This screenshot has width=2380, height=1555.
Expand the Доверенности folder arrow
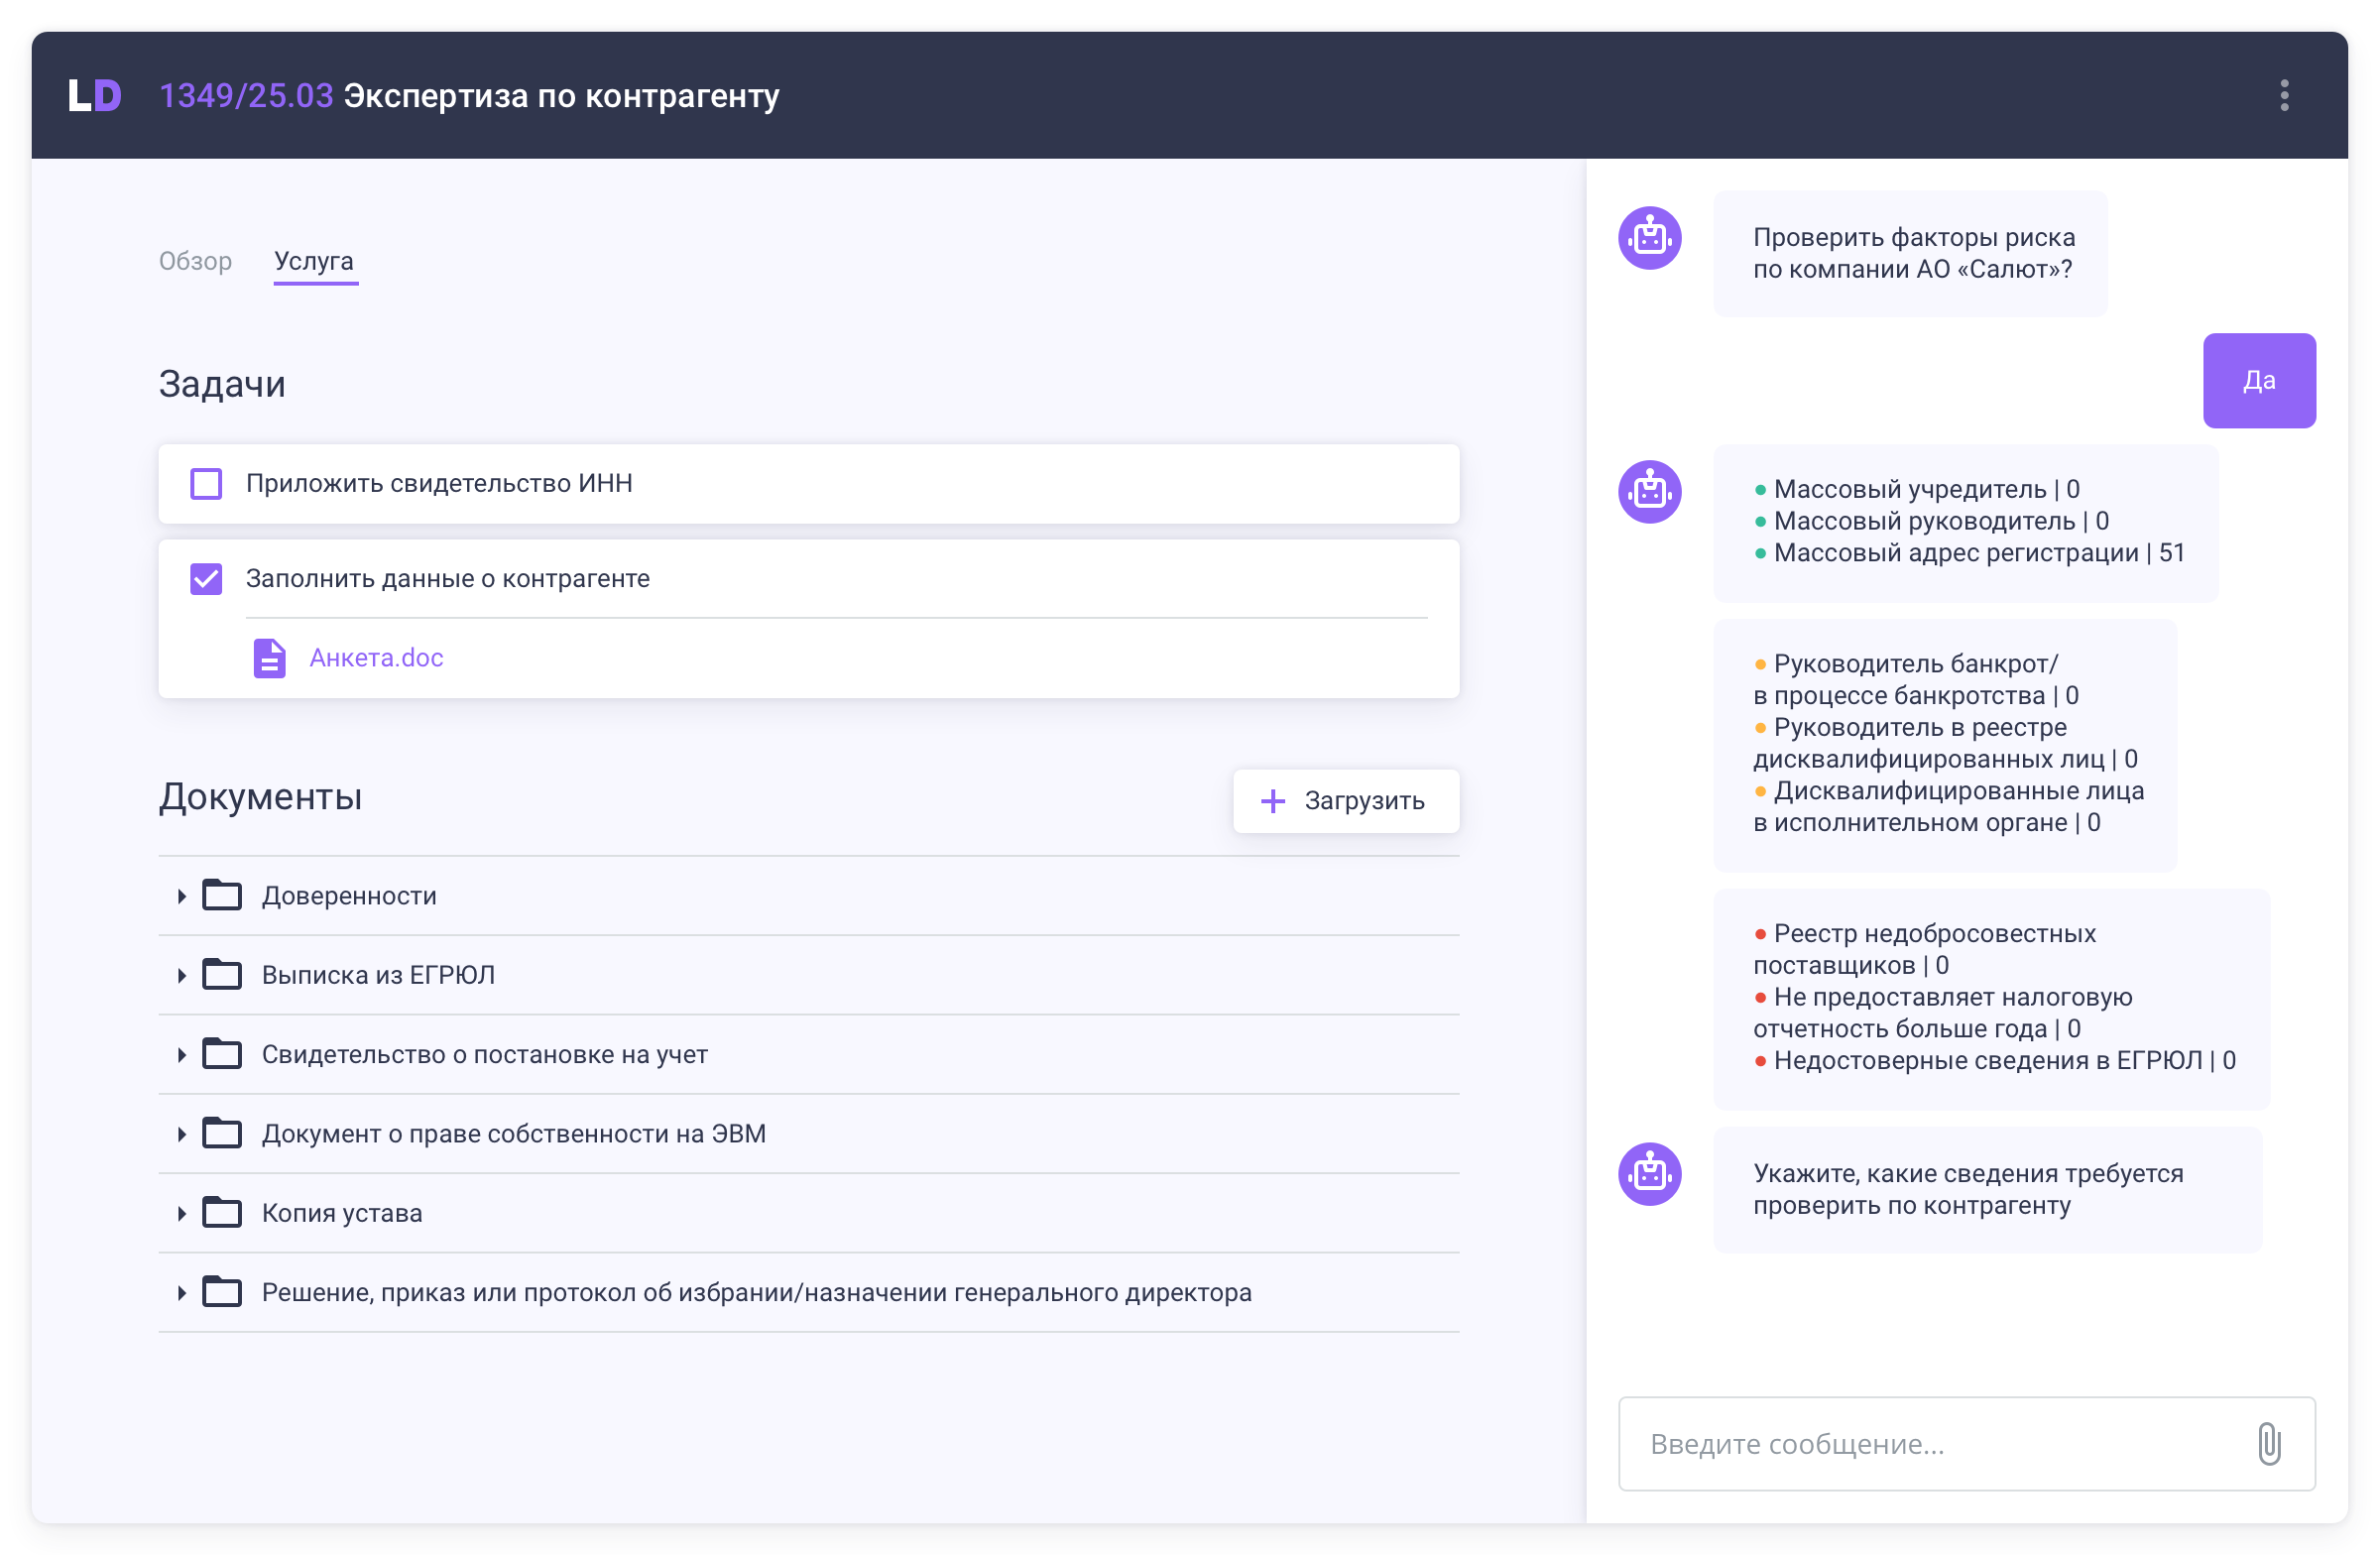181,896
